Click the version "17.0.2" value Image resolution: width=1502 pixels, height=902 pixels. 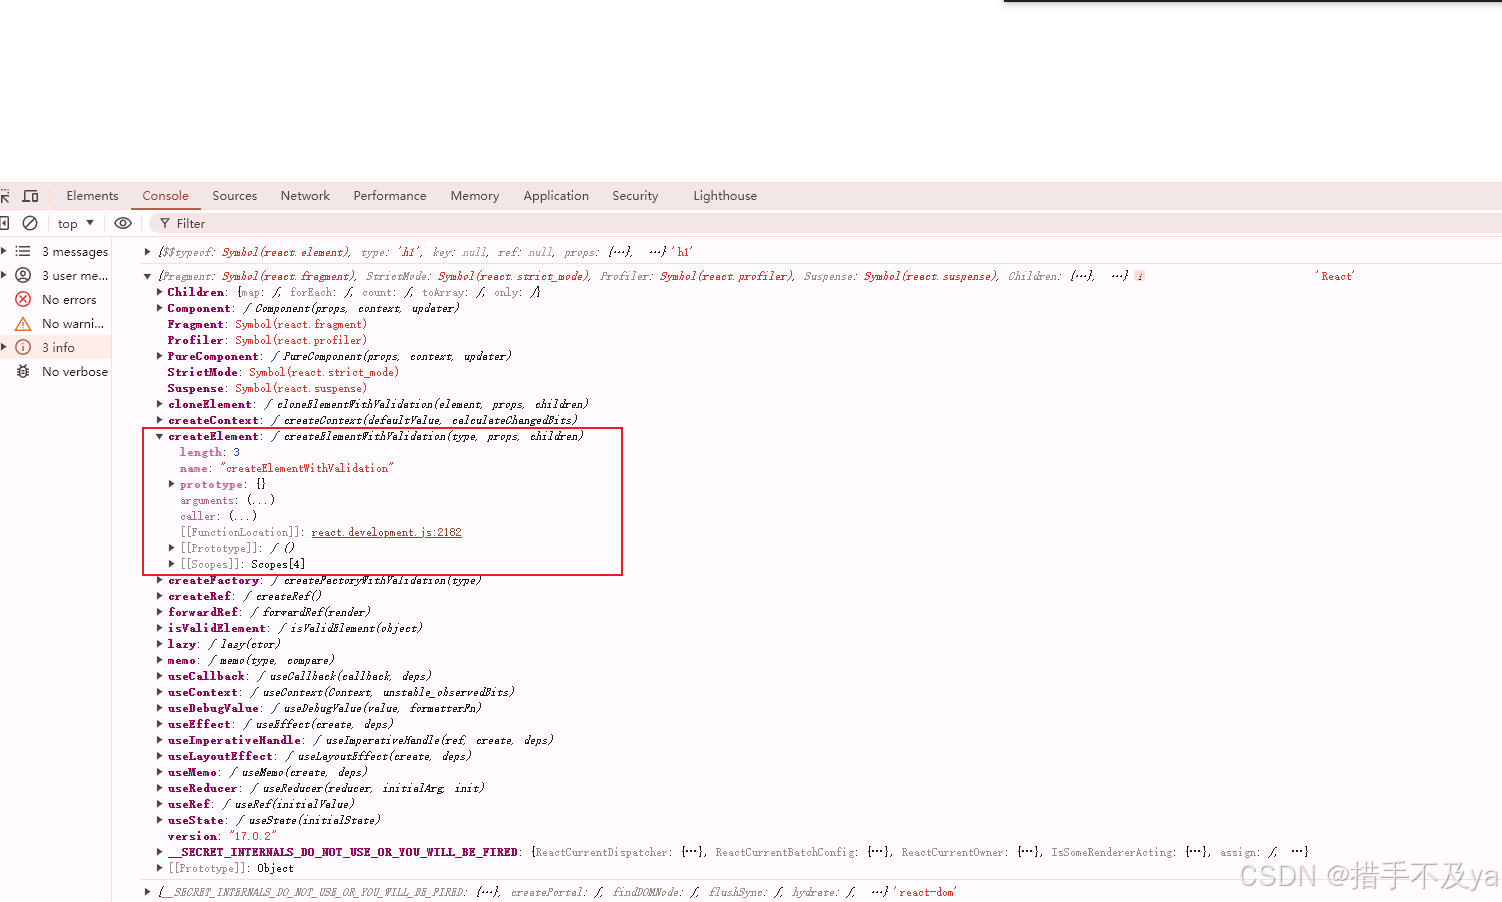pos(253,836)
